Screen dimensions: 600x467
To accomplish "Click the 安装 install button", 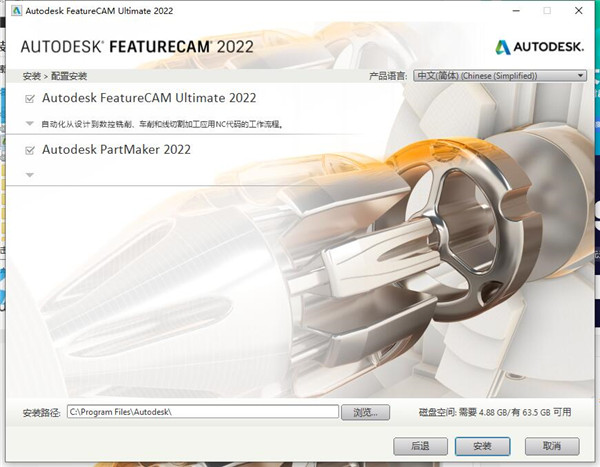I will (x=482, y=446).
